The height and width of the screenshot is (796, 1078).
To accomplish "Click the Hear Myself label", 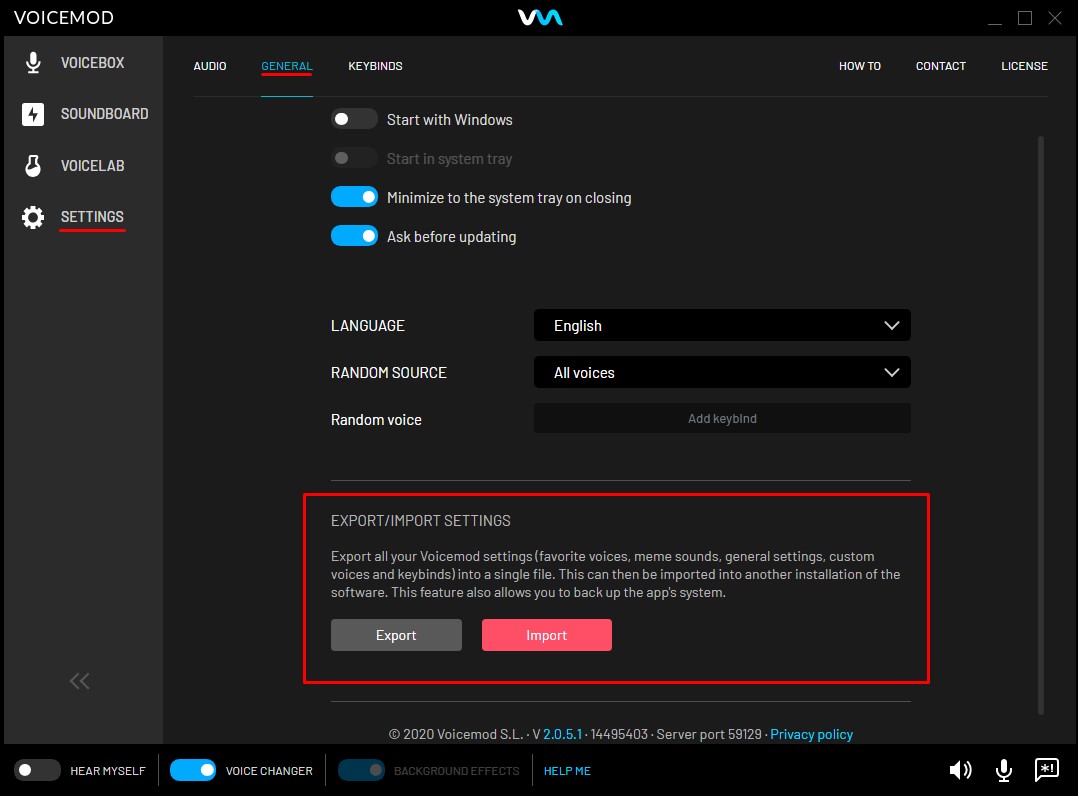I will [x=108, y=771].
